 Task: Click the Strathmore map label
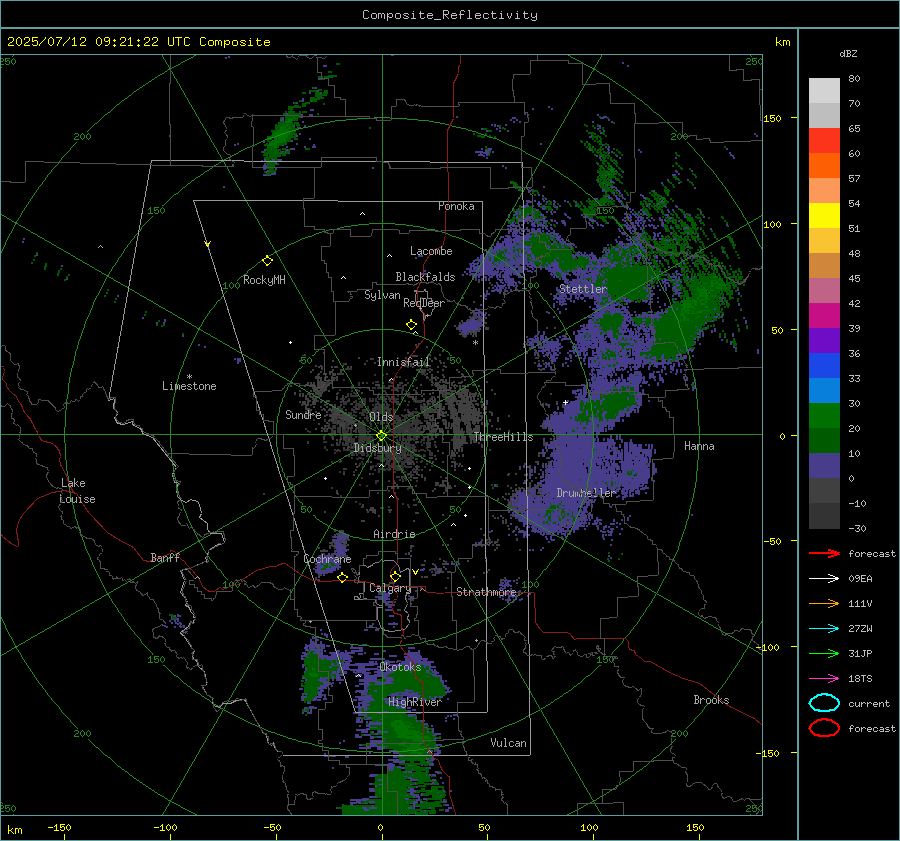coord(486,592)
